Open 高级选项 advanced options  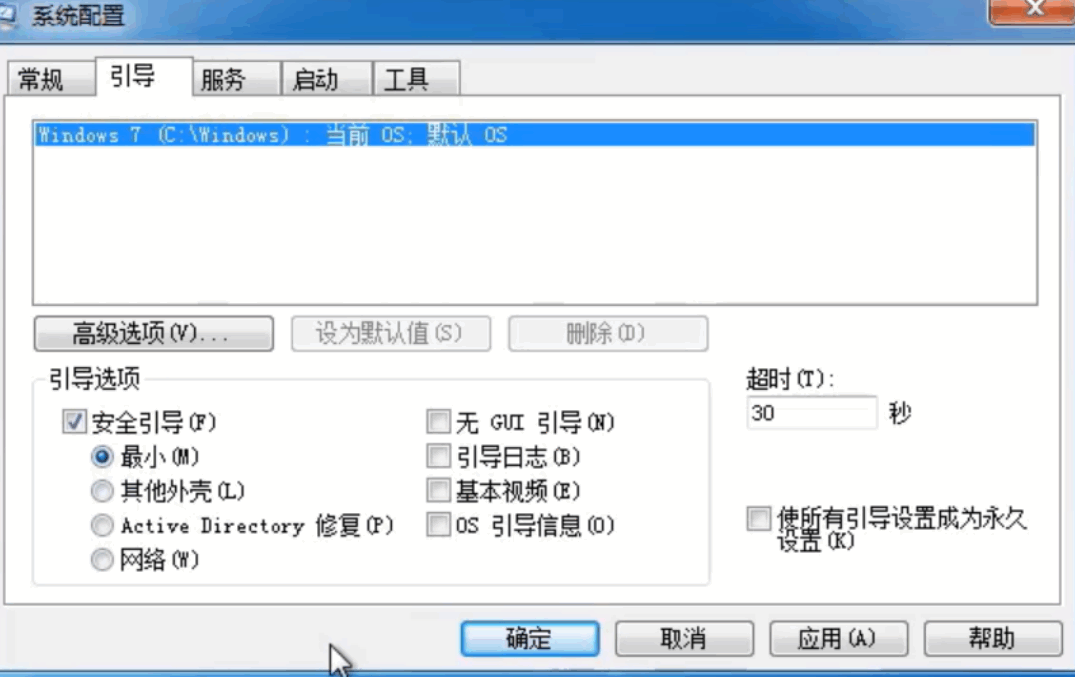pos(154,333)
